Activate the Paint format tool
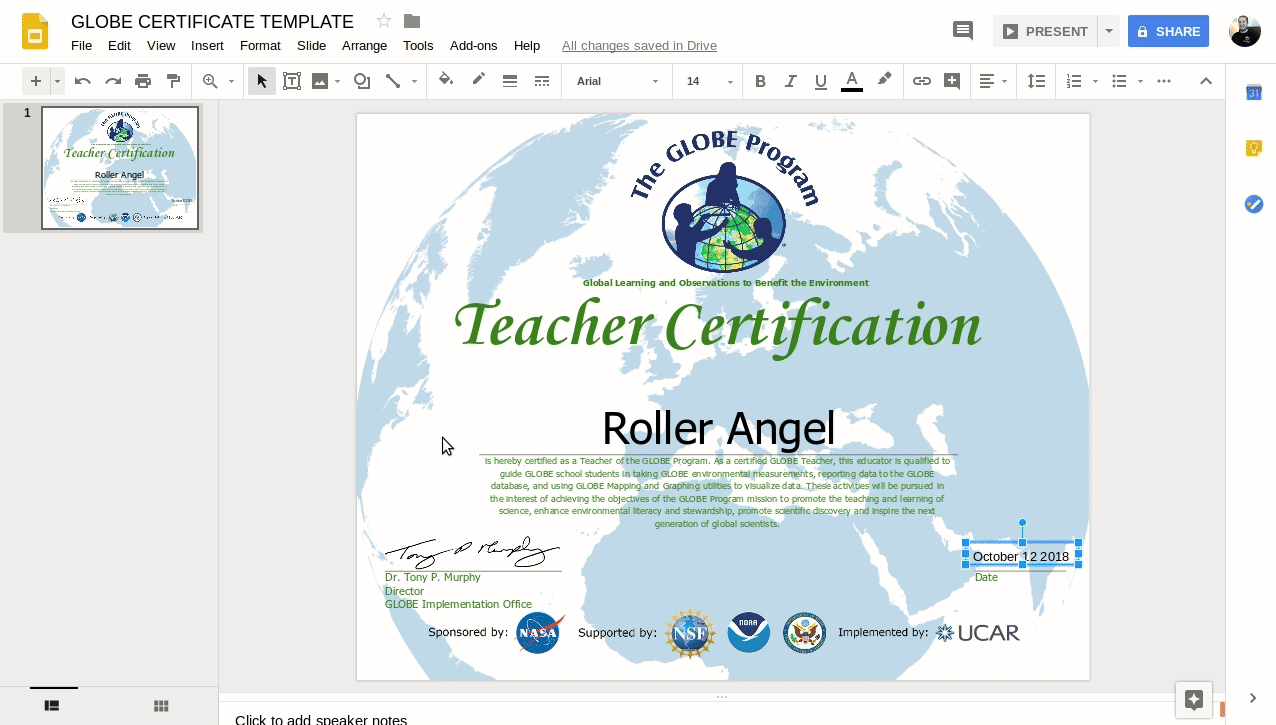 (173, 81)
